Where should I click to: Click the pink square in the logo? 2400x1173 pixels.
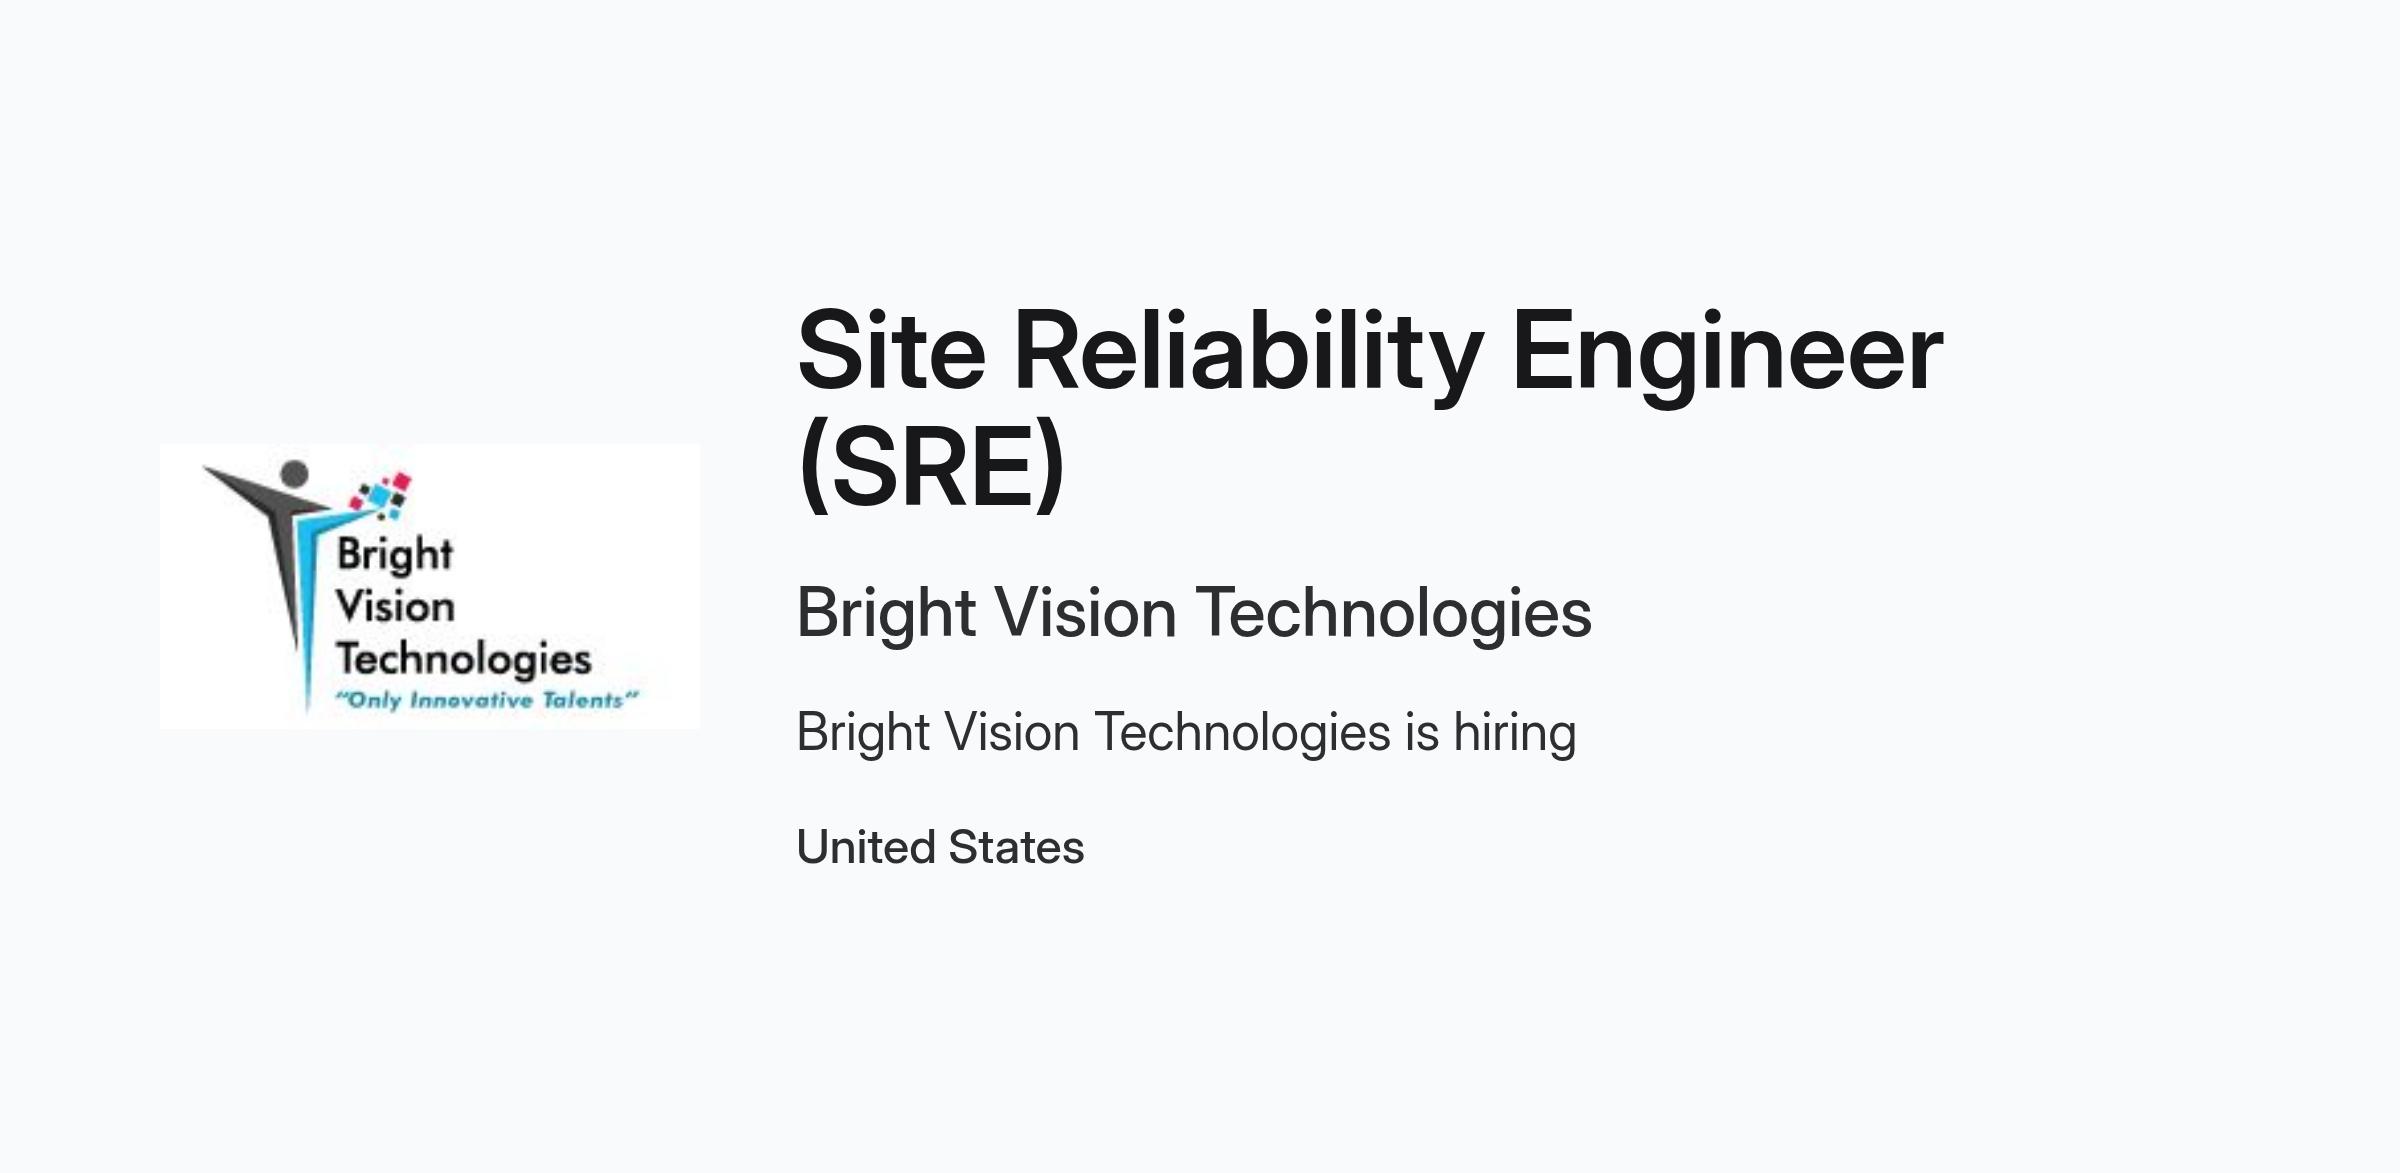[401, 482]
